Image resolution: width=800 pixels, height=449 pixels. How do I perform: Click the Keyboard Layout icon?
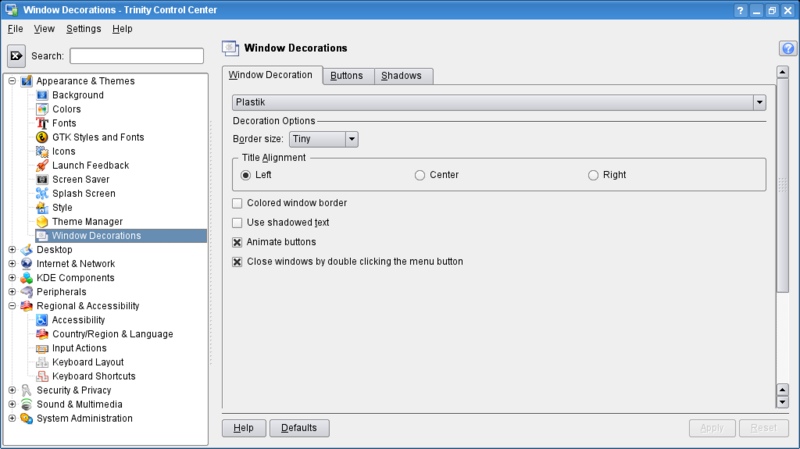coord(42,362)
